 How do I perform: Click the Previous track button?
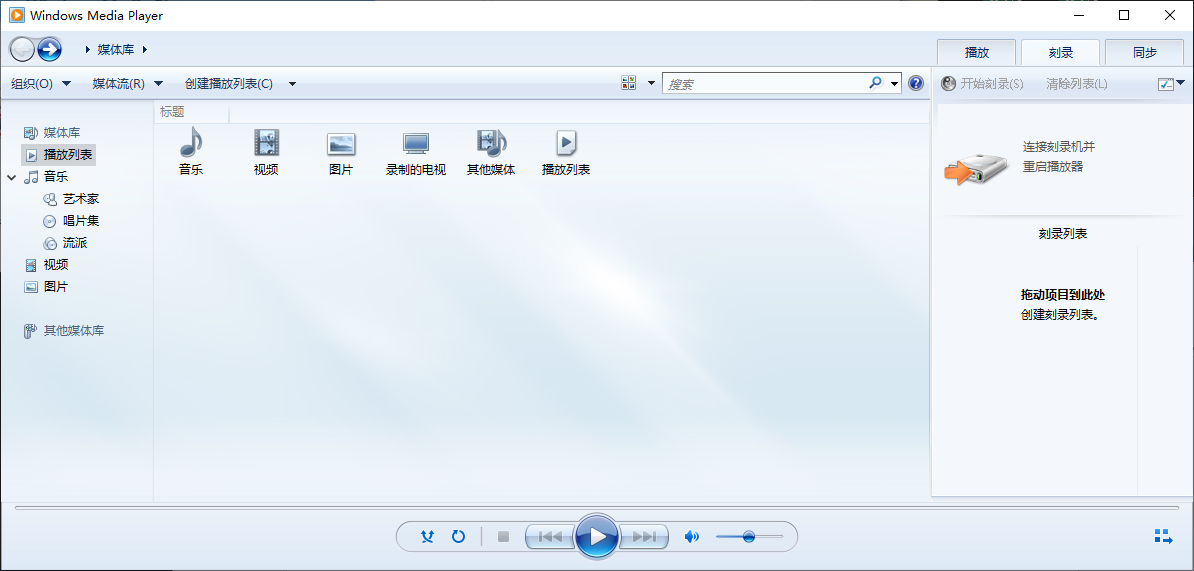551,537
